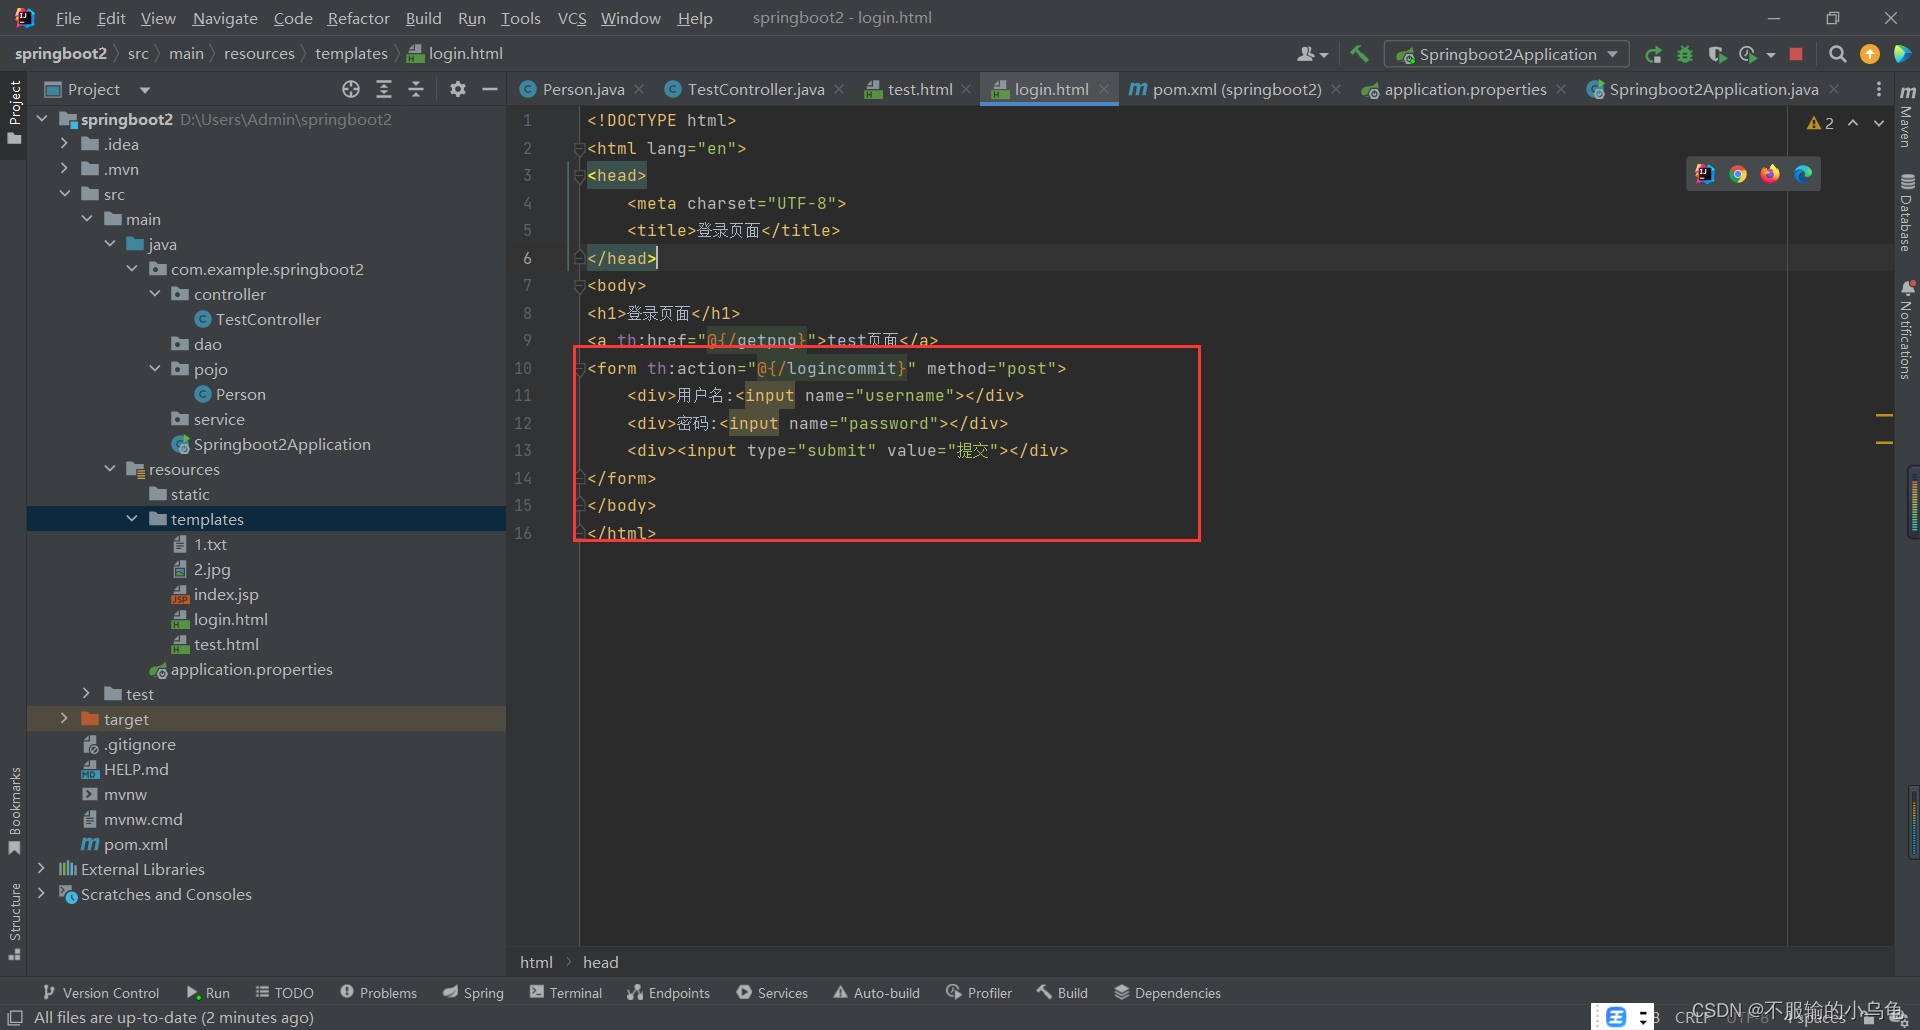Open the profiler run dropdown arrow

1771,55
